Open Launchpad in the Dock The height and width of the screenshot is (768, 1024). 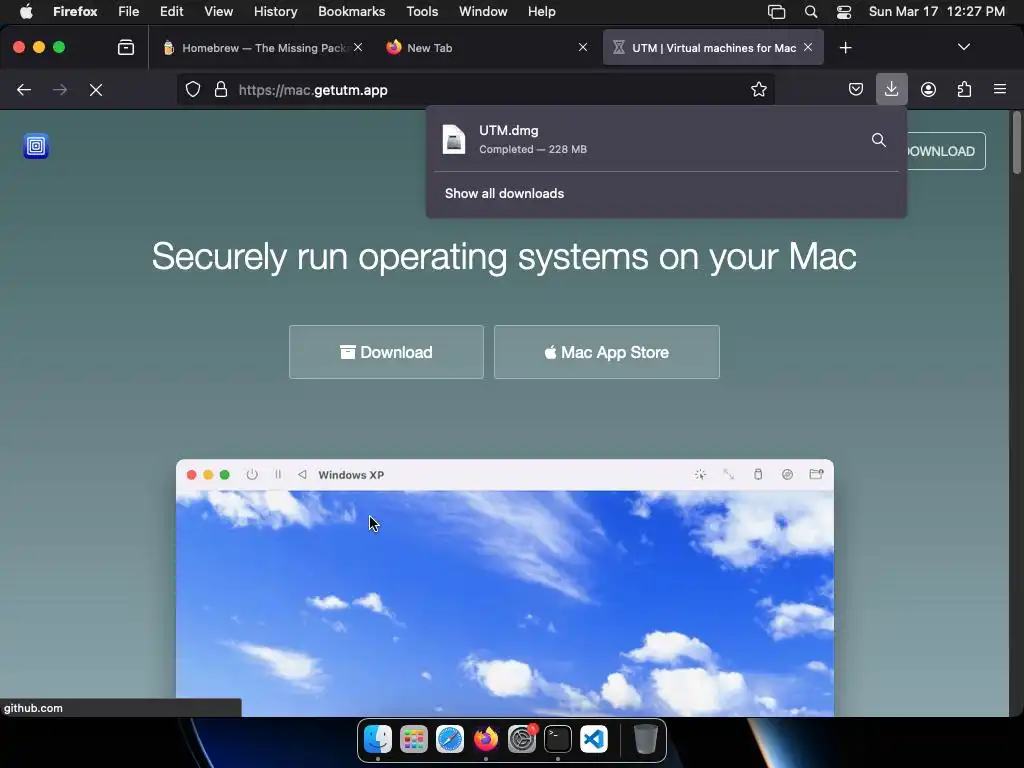coord(413,739)
